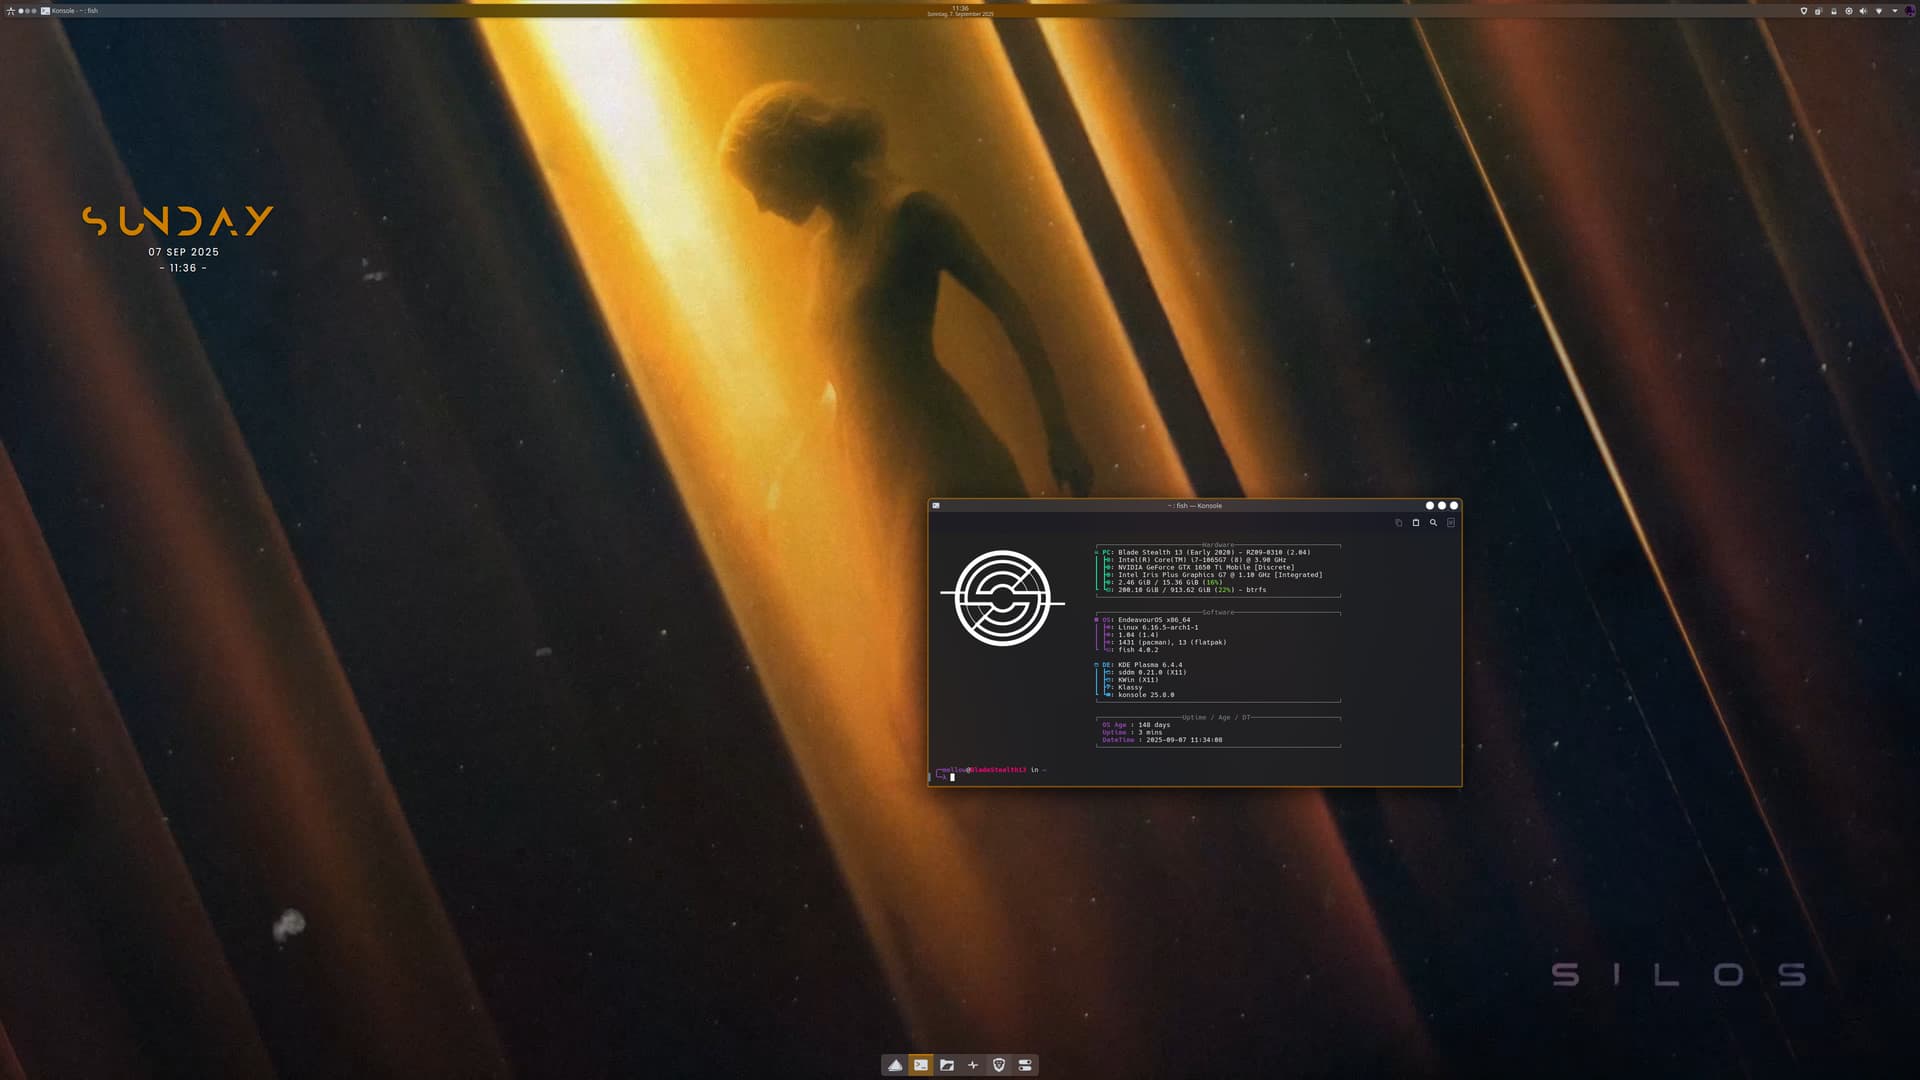Click the Konsole terminal icon in dock
Viewport: 1920px width, 1080px height.
coord(921,1065)
